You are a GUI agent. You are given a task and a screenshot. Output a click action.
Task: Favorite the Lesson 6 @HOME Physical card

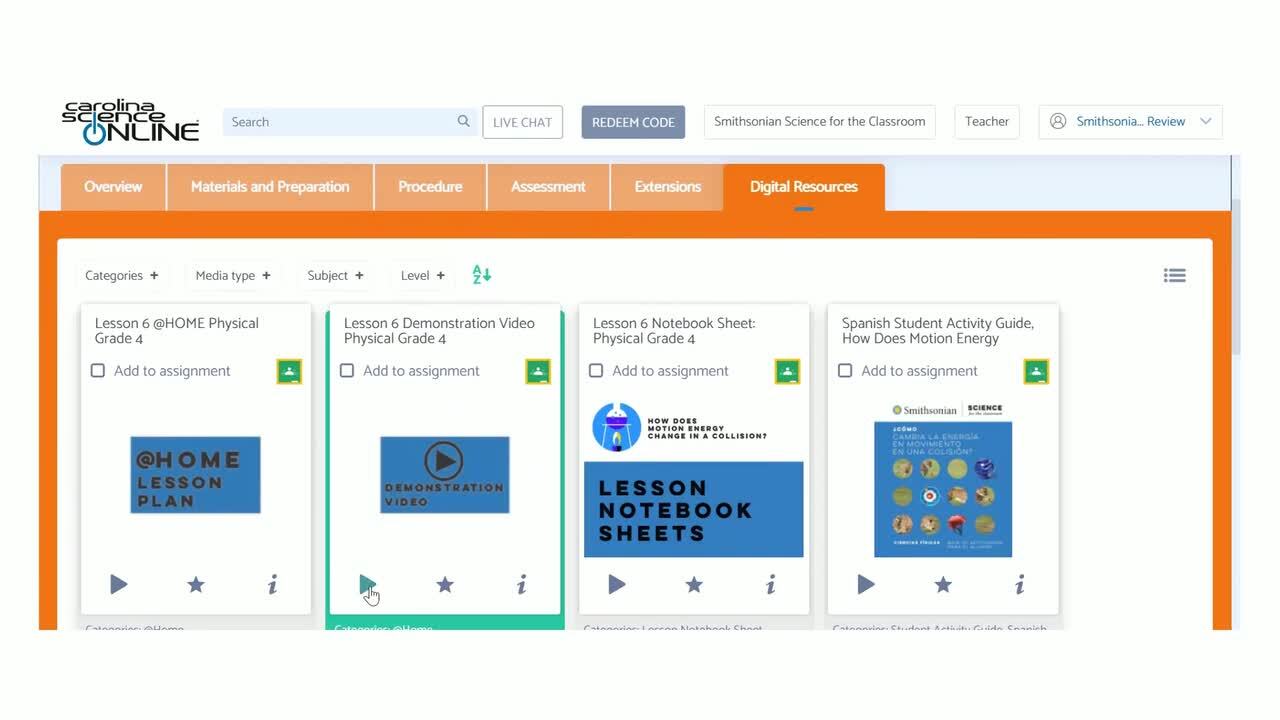point(196,584)
